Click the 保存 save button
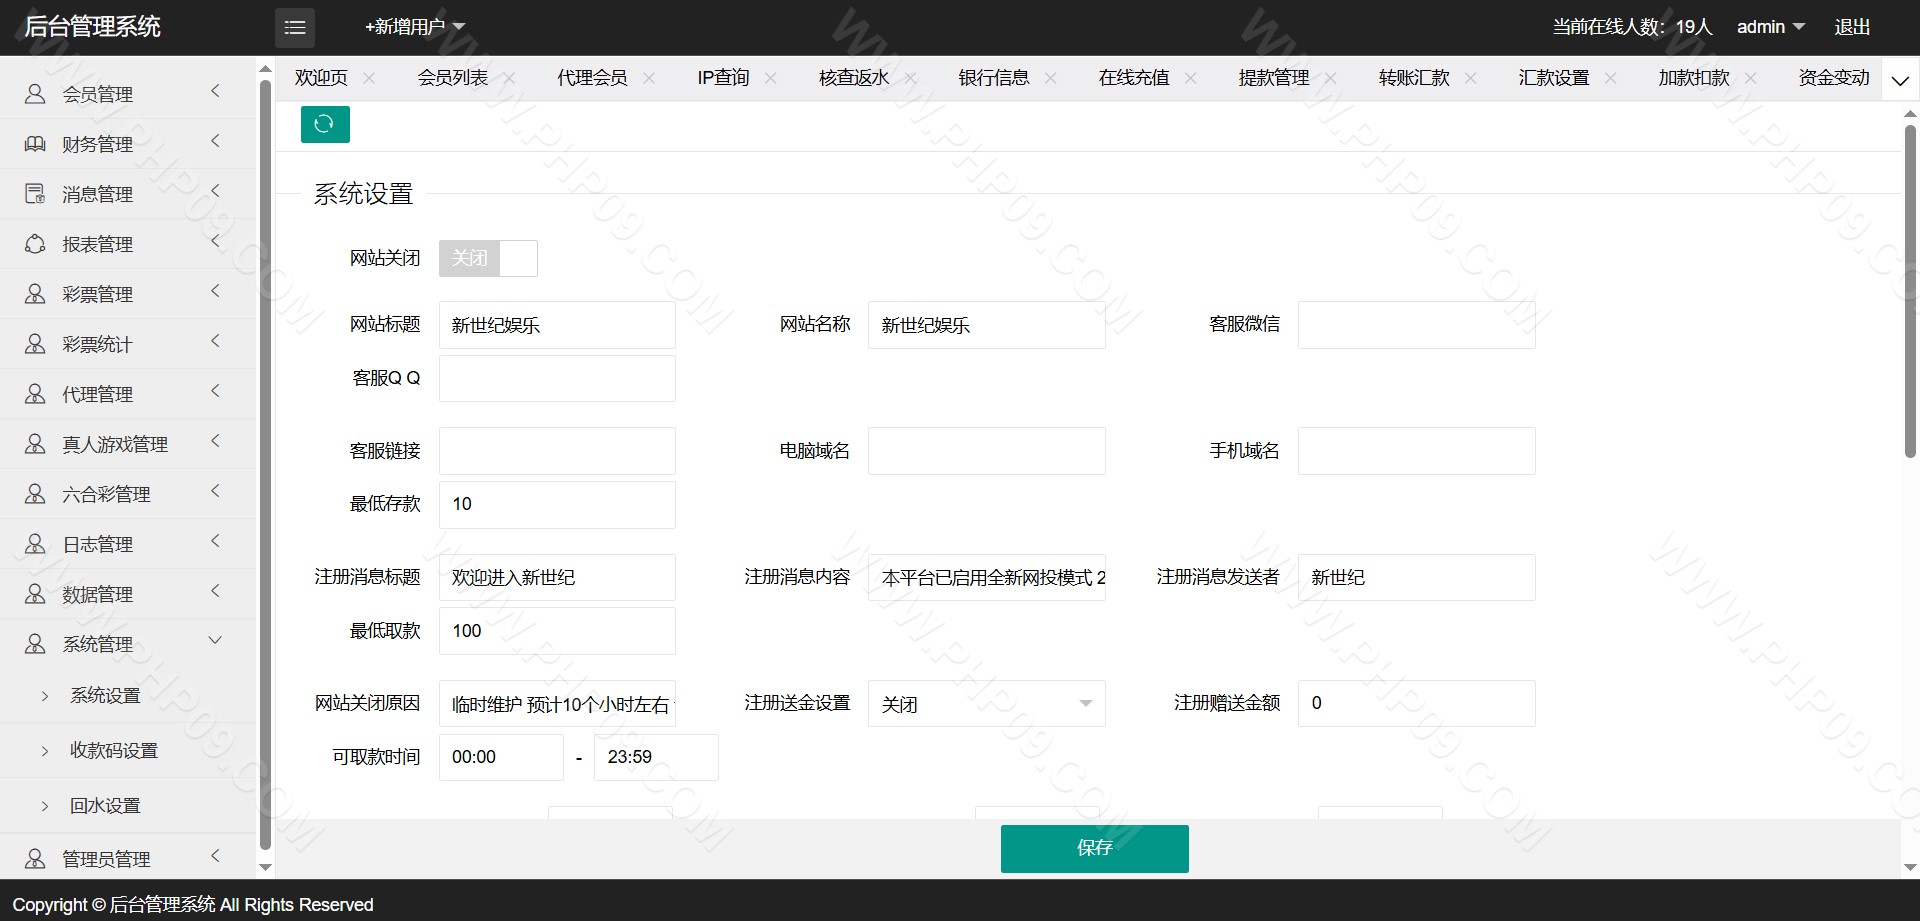 point(1094,848)
